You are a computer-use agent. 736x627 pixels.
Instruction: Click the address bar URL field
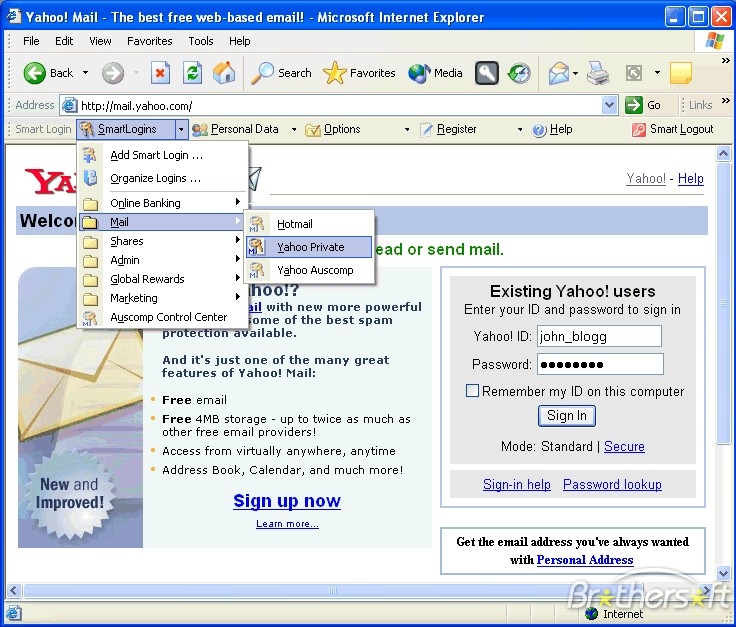[340, 106]
